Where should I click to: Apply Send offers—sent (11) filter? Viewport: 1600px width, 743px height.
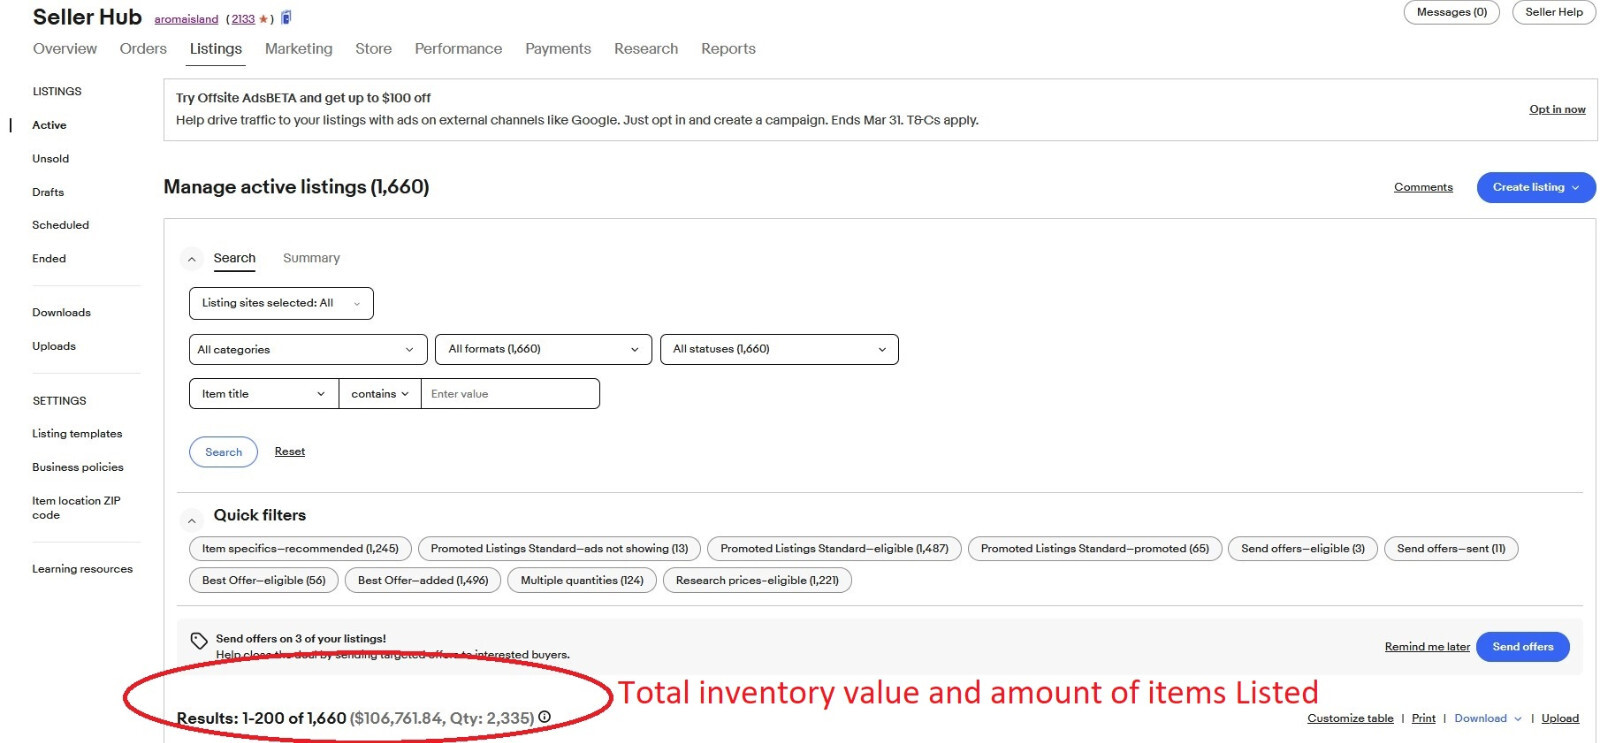[x=1451, y=549]
